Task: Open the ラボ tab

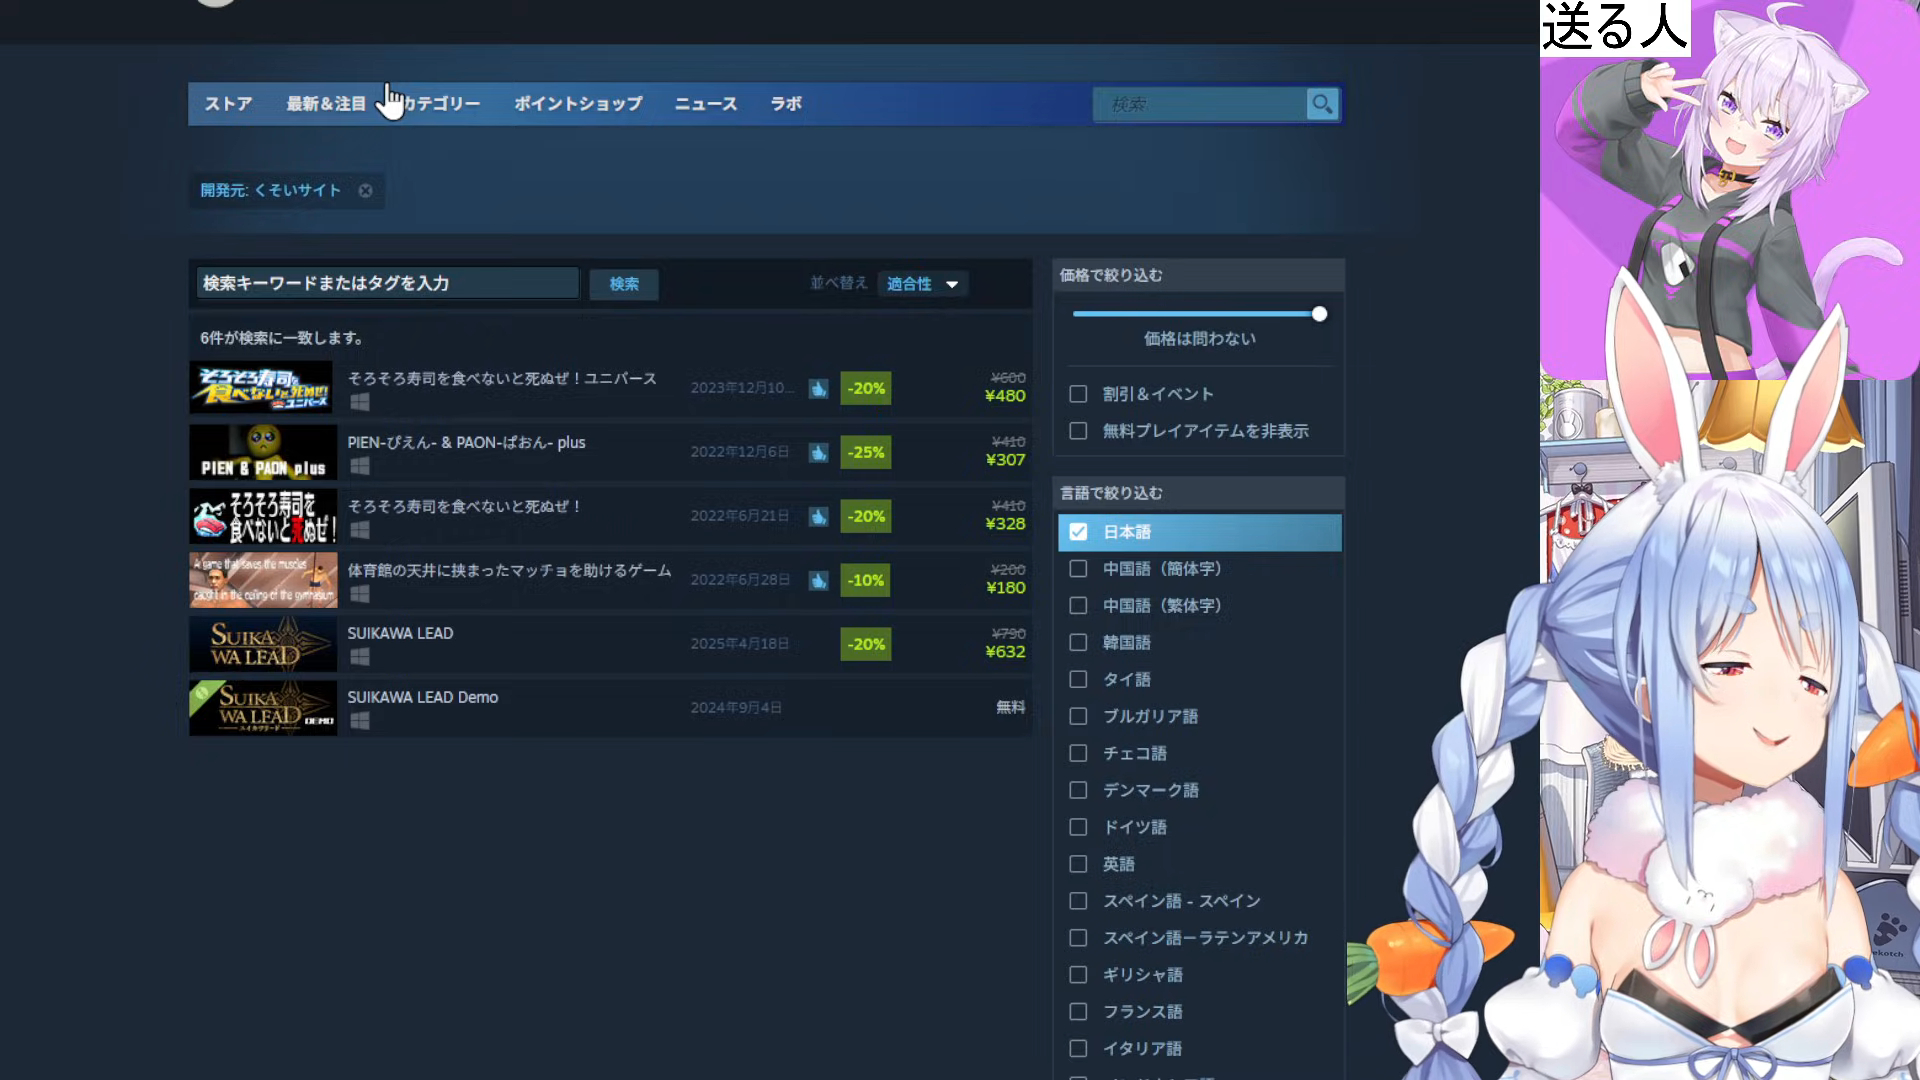Action: tap(786, 104)
